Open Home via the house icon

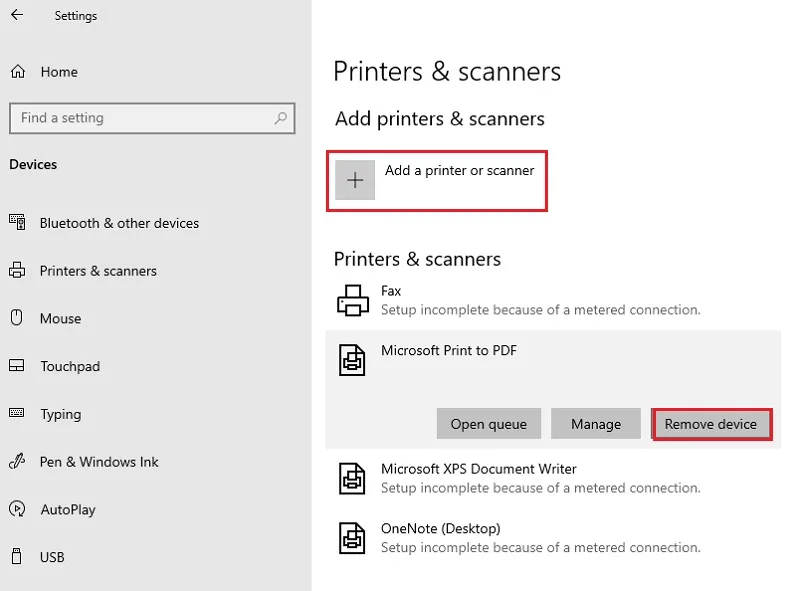tap(18, 71)
